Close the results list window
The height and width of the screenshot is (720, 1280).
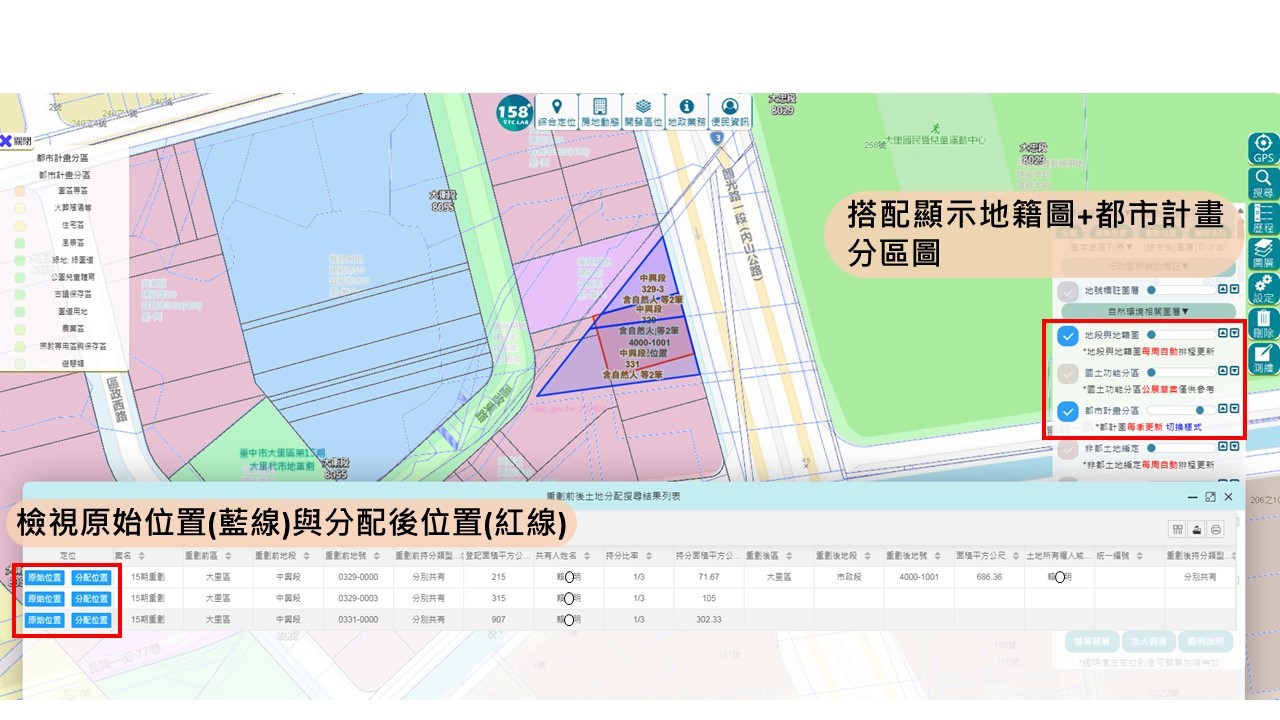[x=1228, y=497]
